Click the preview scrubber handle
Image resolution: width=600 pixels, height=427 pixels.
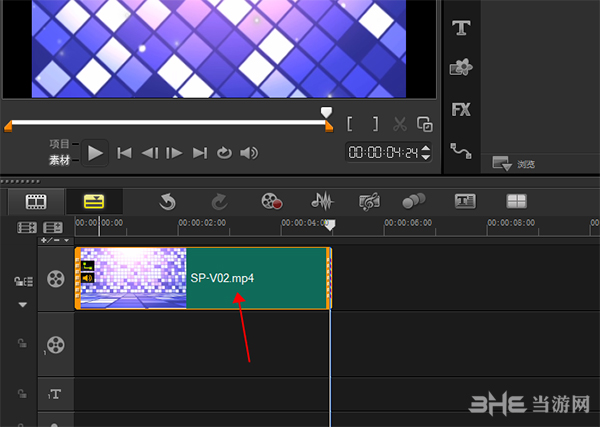coord(326,112)
